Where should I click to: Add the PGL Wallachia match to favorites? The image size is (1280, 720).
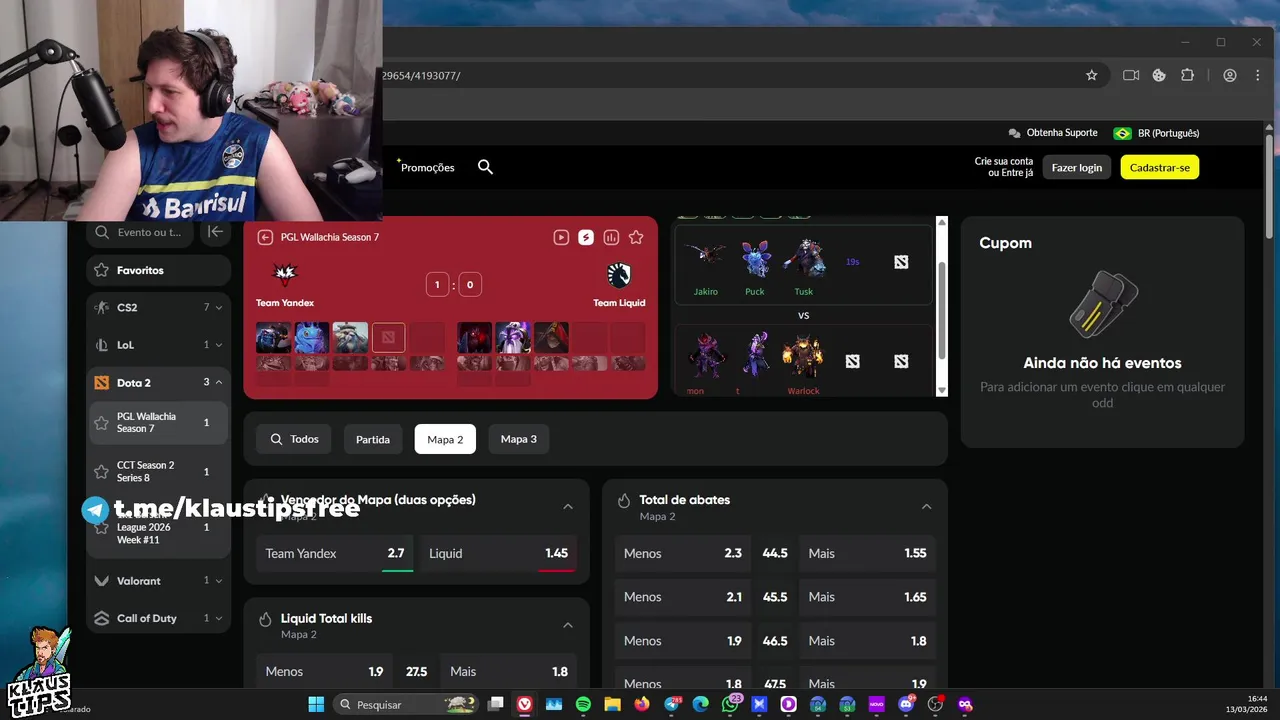click(636, 237)
